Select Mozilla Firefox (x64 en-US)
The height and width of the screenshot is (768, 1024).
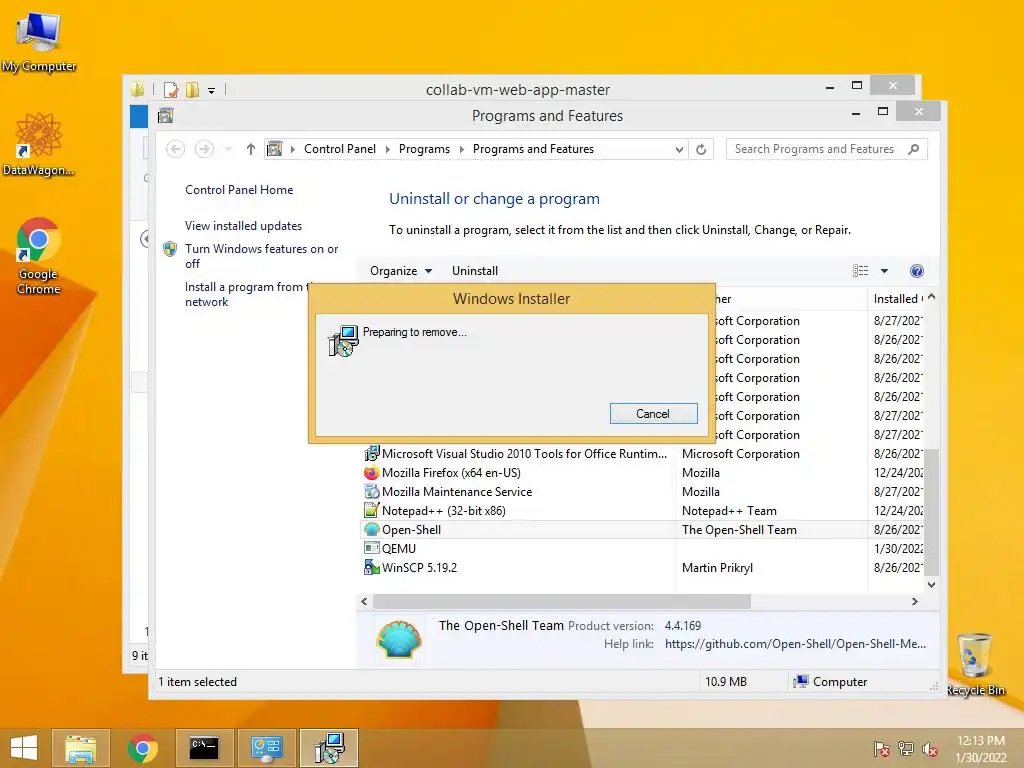tap(643, 472)
